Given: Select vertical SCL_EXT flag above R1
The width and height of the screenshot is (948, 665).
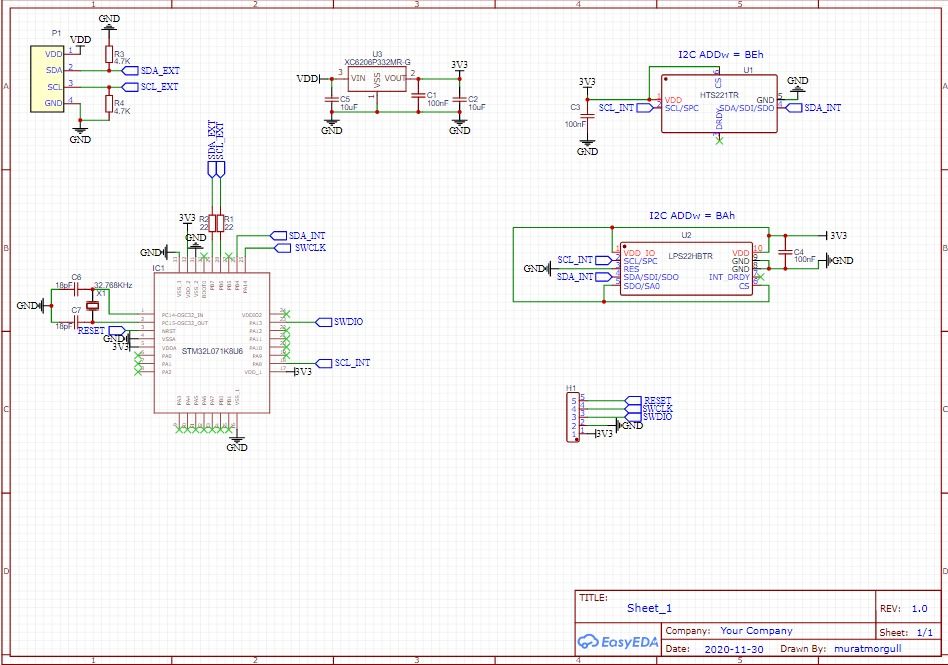Looking at the screenshot, I should [220, 149].
